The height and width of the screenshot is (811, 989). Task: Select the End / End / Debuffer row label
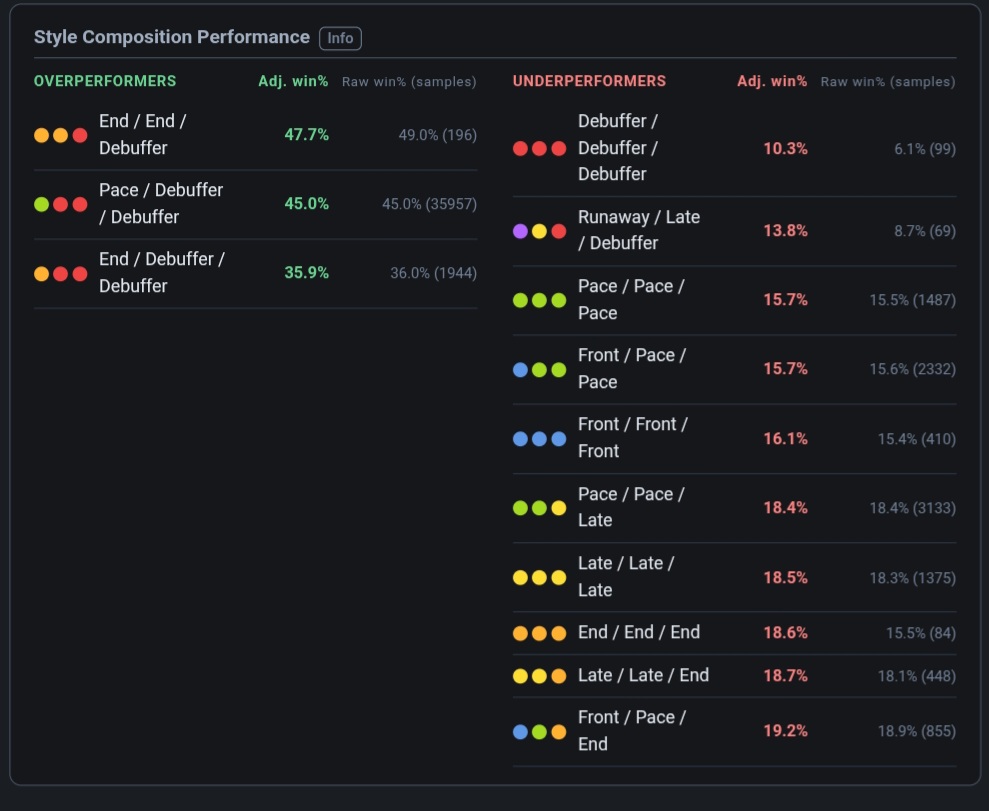(x=143, y=134)
